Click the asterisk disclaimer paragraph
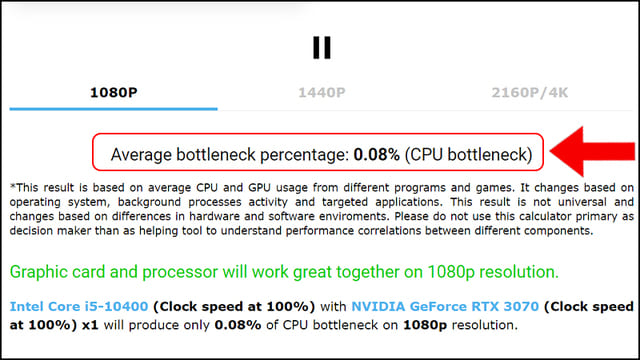The height and width of the screenshot is (360, 640). tap(322, 209)
